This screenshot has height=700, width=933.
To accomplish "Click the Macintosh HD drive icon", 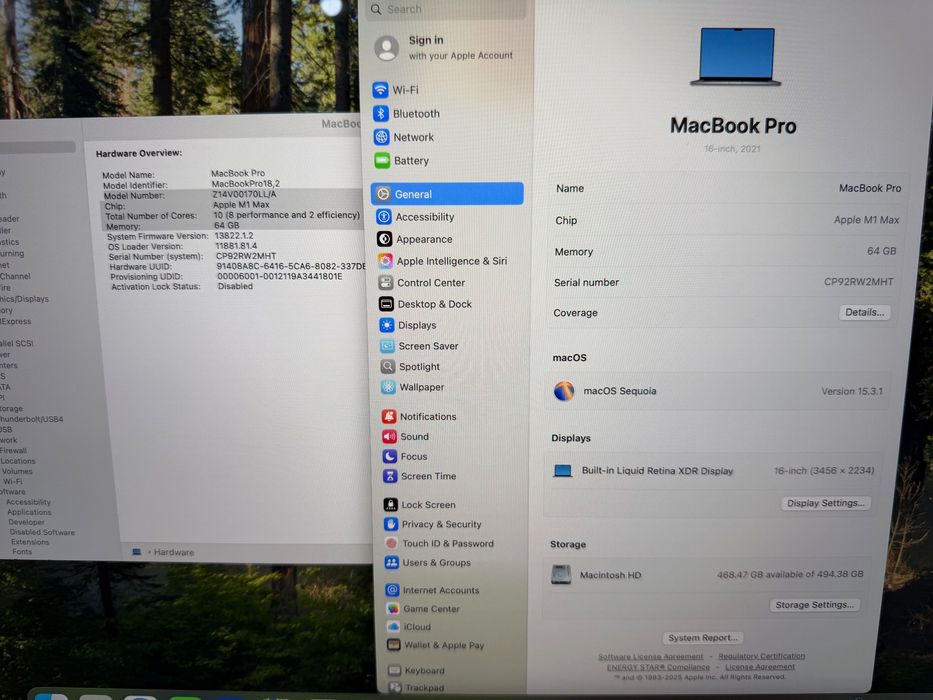I will point(561,574).
